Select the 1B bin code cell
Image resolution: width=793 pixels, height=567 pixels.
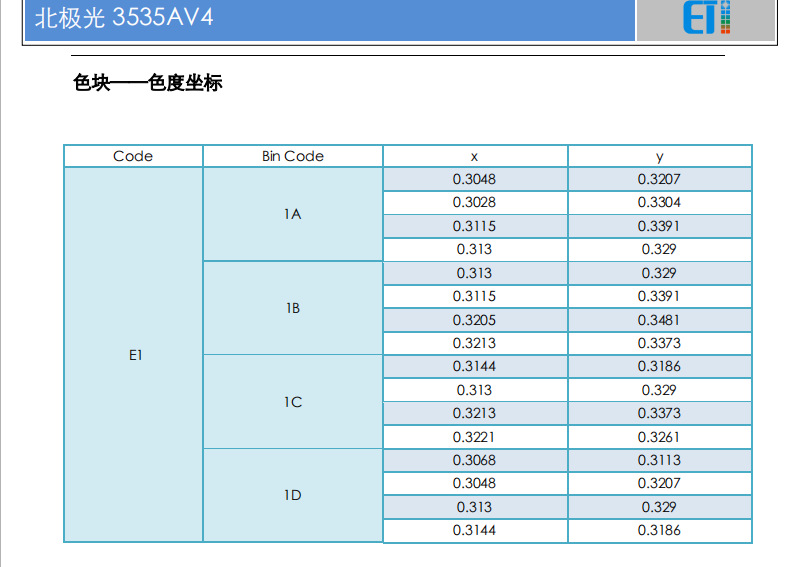293,308
